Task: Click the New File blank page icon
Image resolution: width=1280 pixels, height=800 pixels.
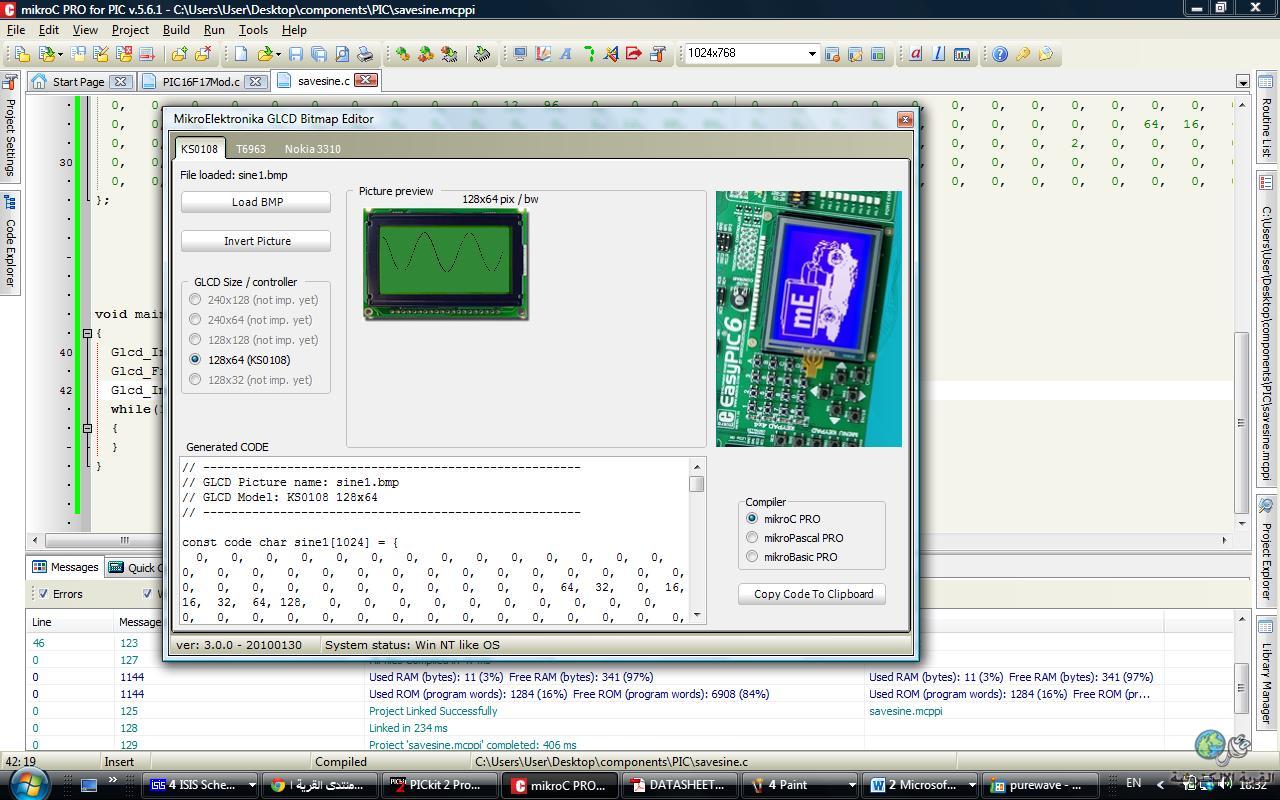Action: [241, 54]
